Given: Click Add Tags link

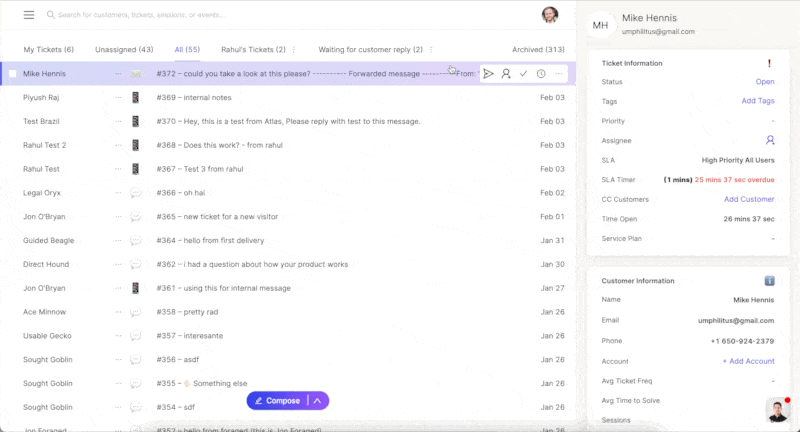Looking at the screenshot, I should pyautogui.click(x=758, y=101).
